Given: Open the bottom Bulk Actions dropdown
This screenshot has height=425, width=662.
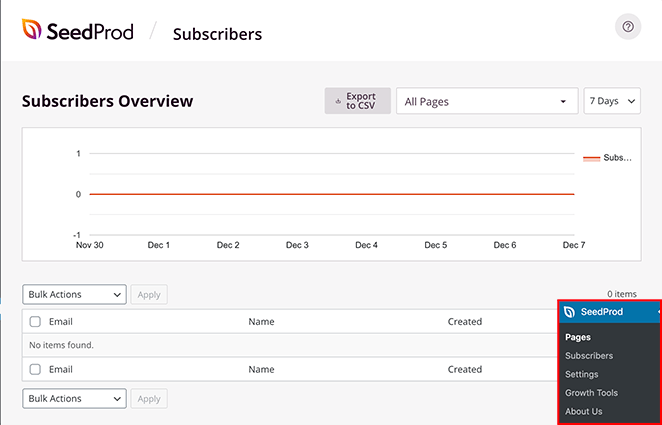Looking at the screenshot, I should click(x=75, y=399).
